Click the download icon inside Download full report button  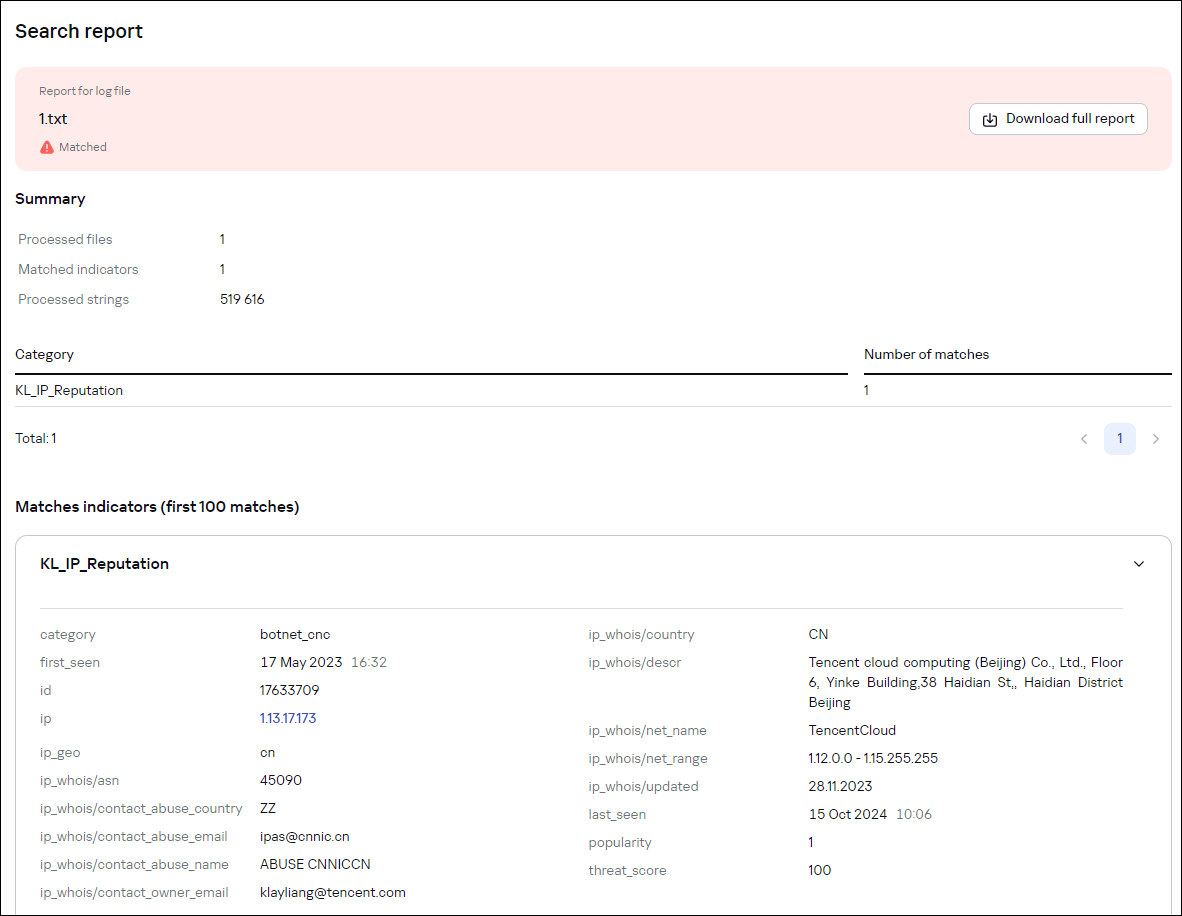[989, 119]
